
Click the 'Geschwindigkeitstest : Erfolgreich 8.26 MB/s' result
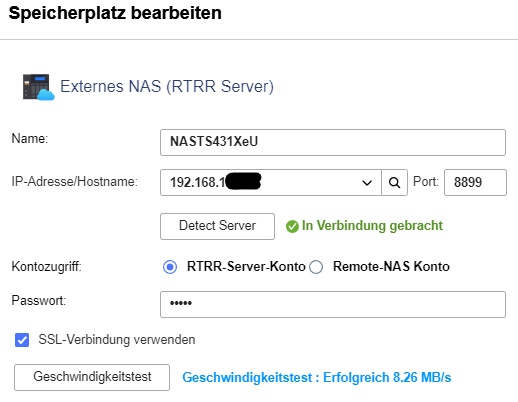point(317,377)
